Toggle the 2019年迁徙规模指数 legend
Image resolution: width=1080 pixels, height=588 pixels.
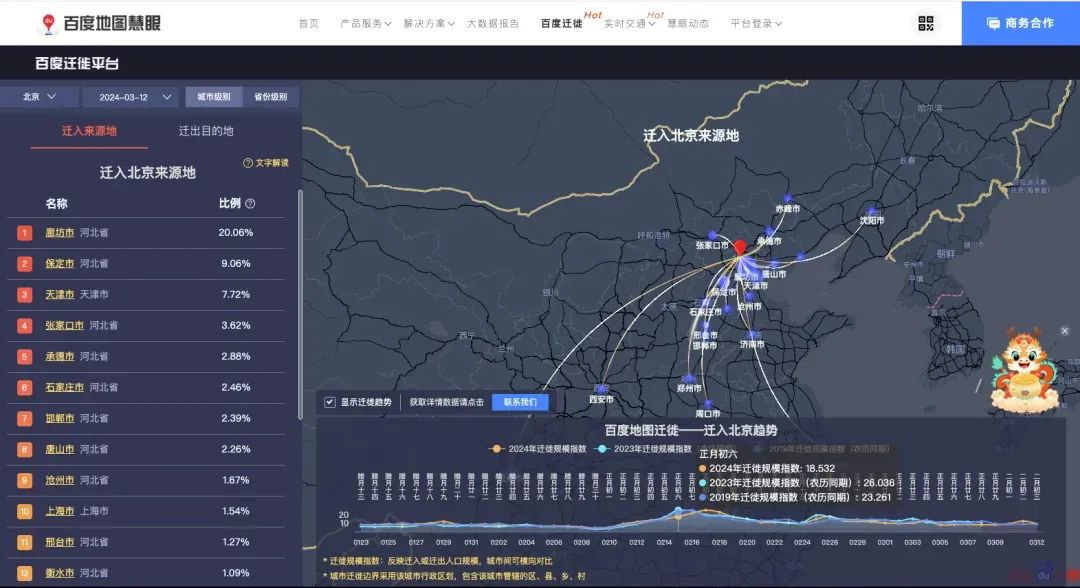tap(820, 449)
